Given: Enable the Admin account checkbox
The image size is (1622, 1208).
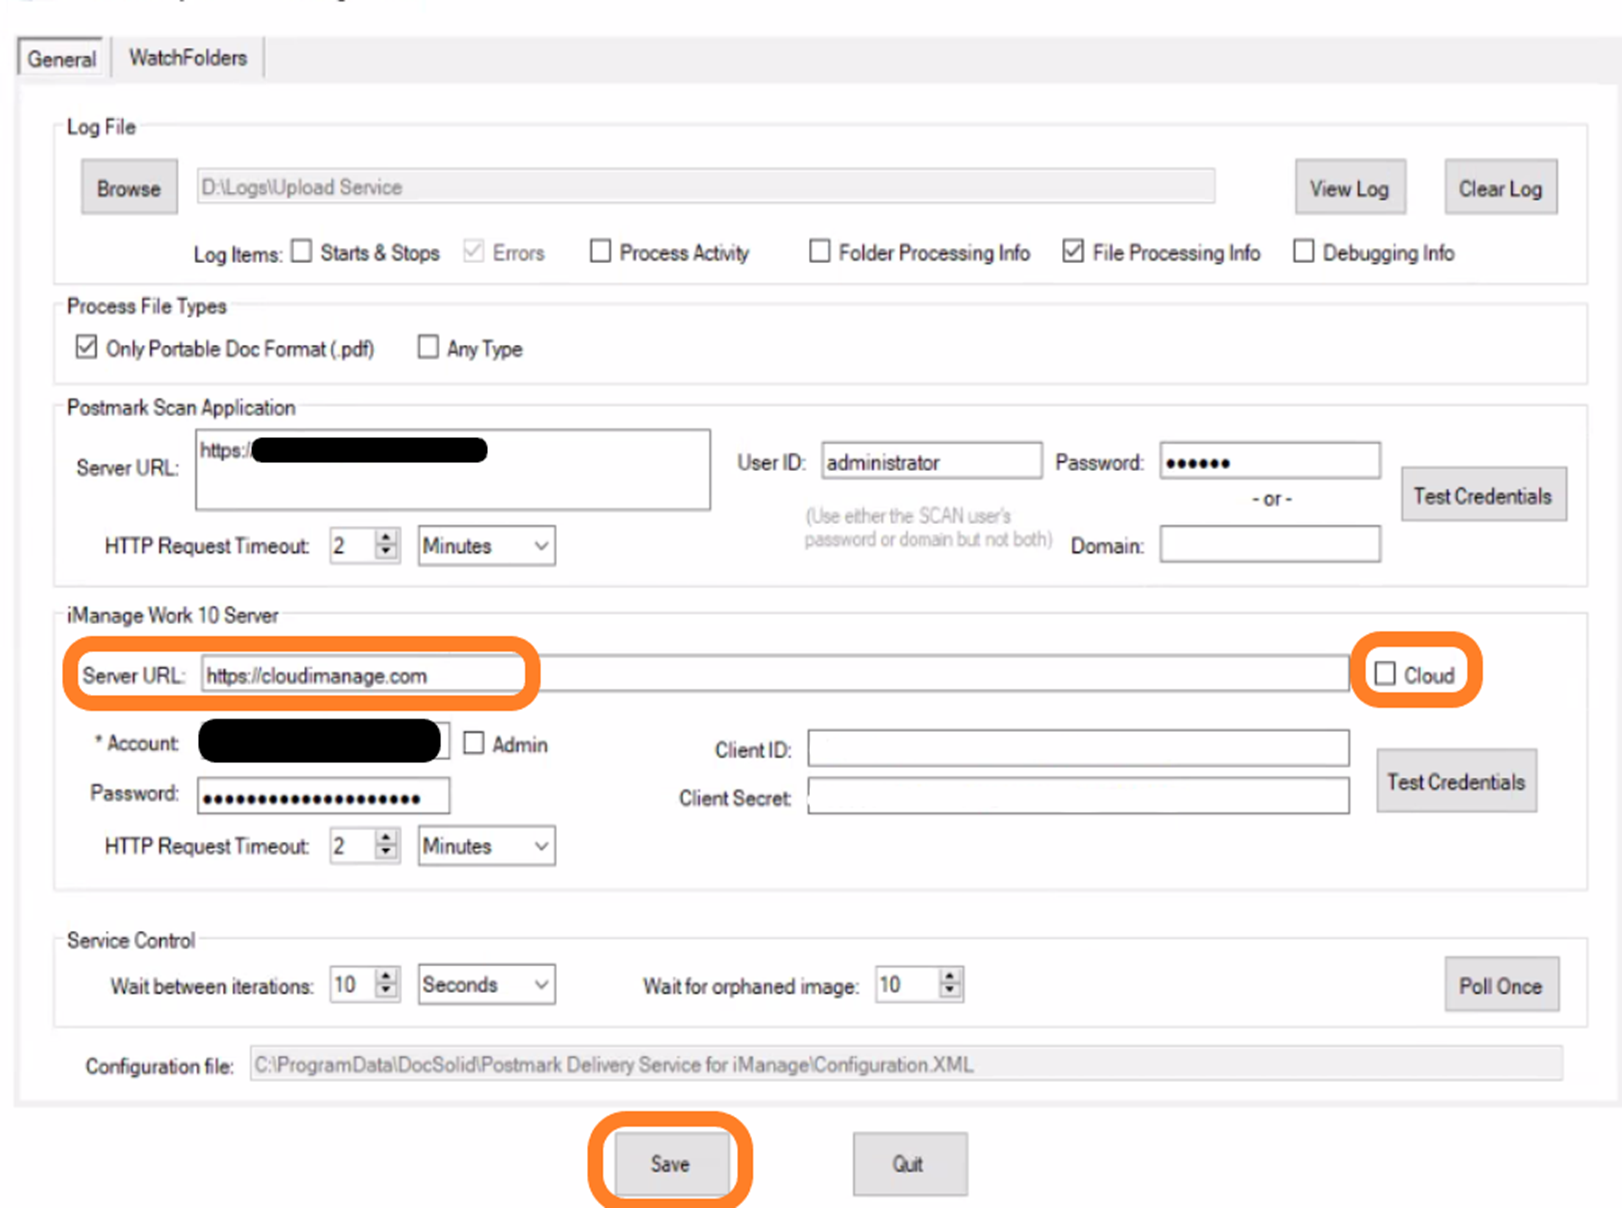Looking at the screenshot, I should pos(474,743).
